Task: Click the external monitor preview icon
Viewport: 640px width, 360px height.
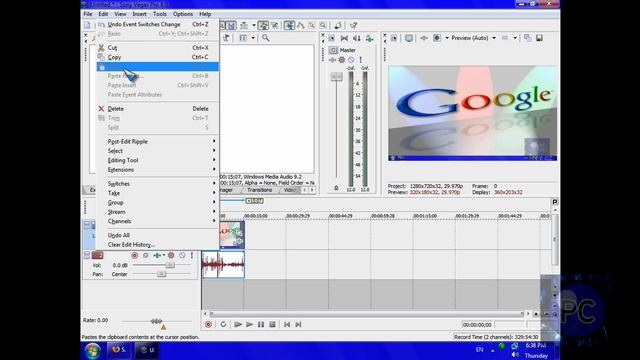Action: click(x=409, y=38)
